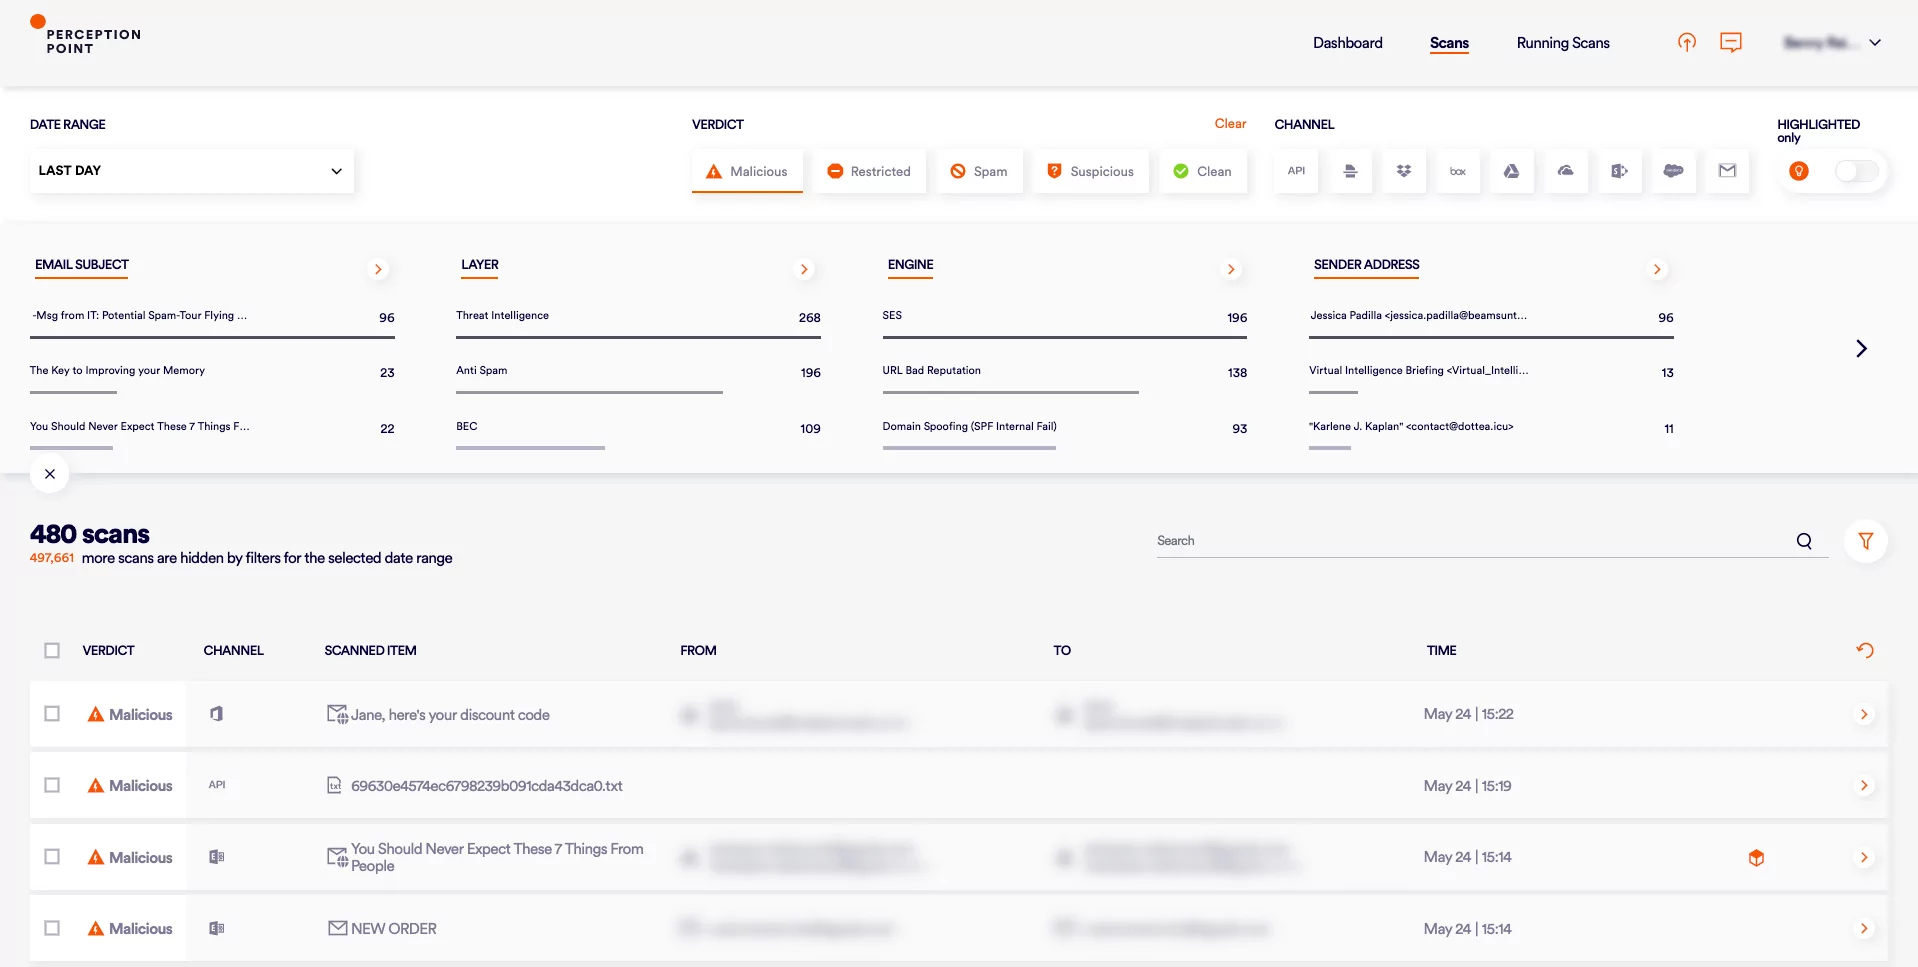Open the Running Scans tab

[x=1563, y=43]
